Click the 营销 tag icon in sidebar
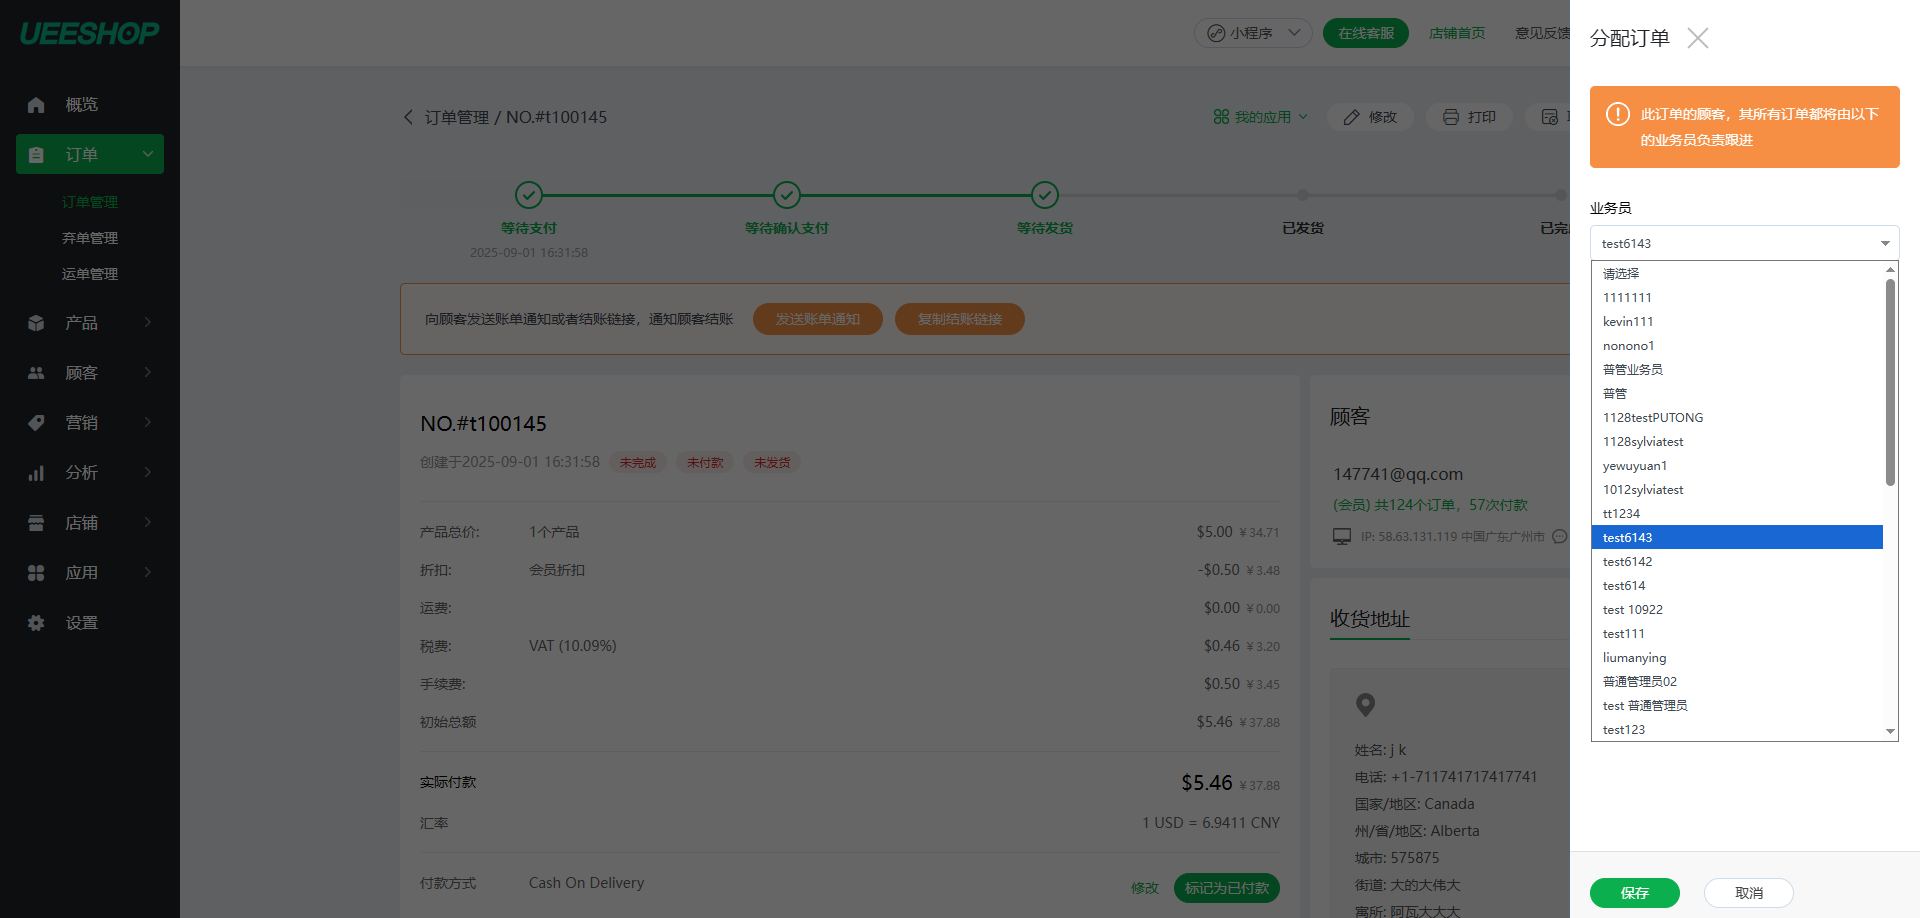Viewport: 1920px width, 918px height. (36, 423)
